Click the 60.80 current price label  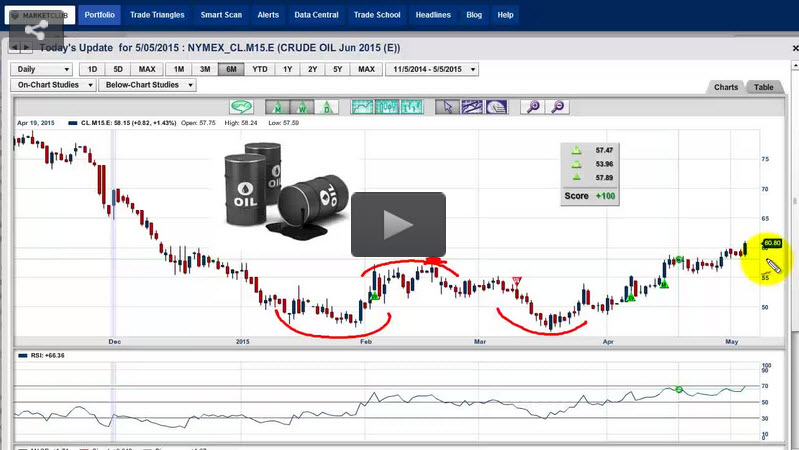[x=772, y=243]
